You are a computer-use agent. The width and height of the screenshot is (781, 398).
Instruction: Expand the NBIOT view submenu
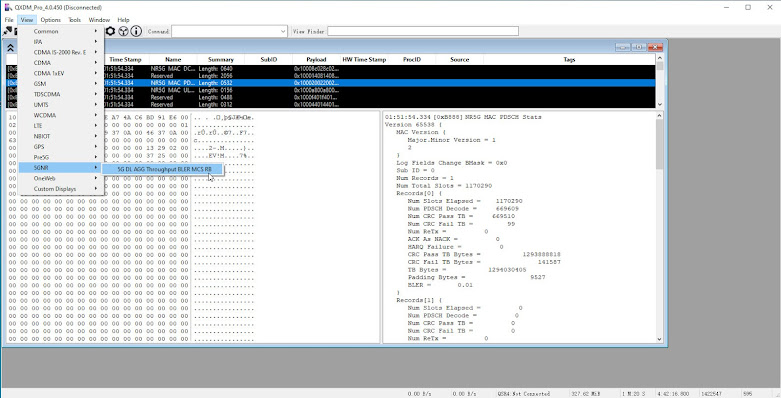tap(61, 136)
